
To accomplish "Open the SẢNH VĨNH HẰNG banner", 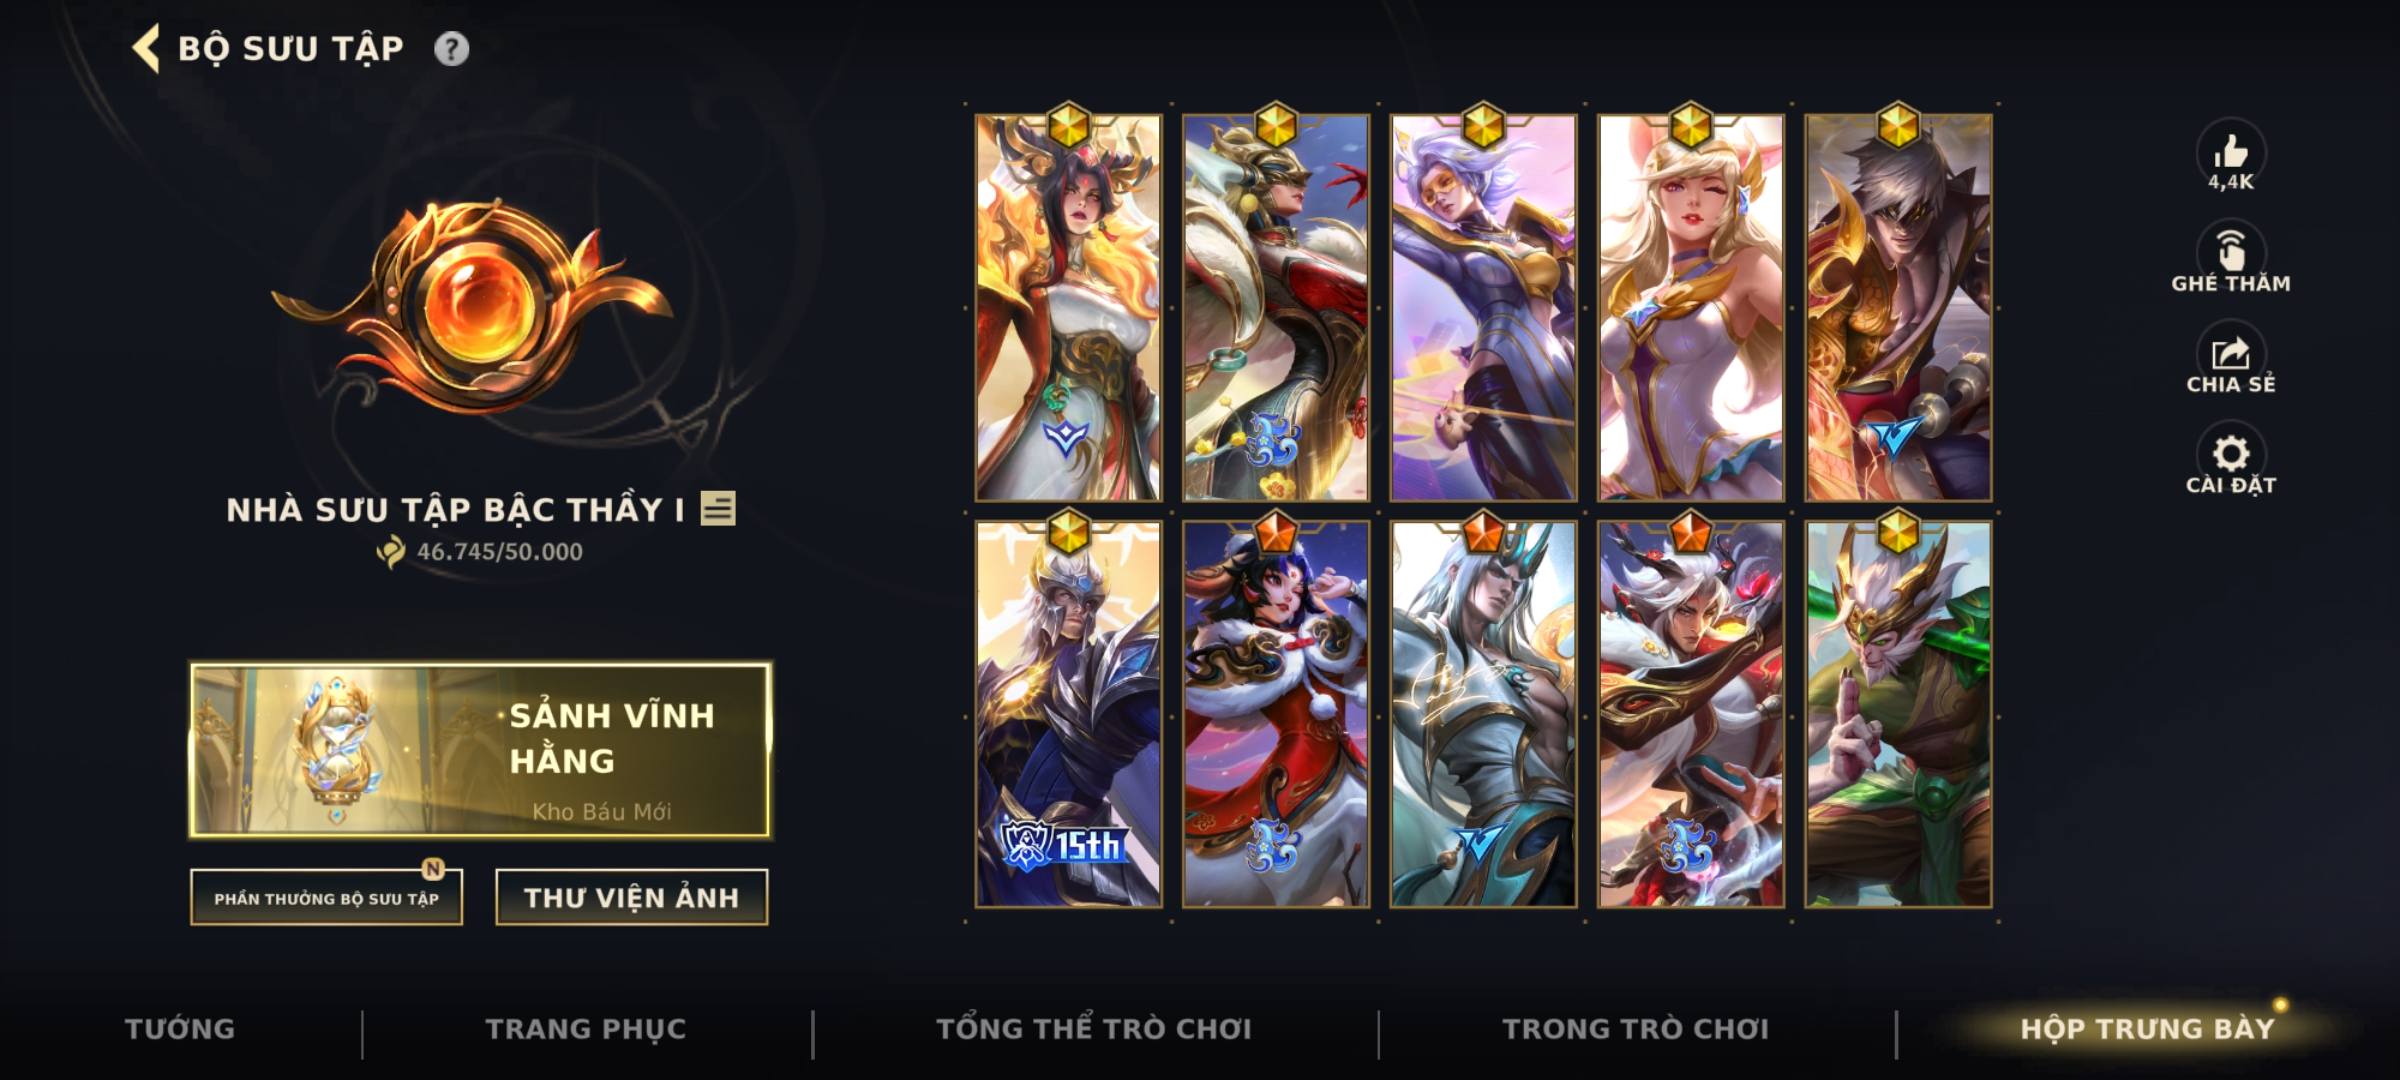I will coord(481,750).
